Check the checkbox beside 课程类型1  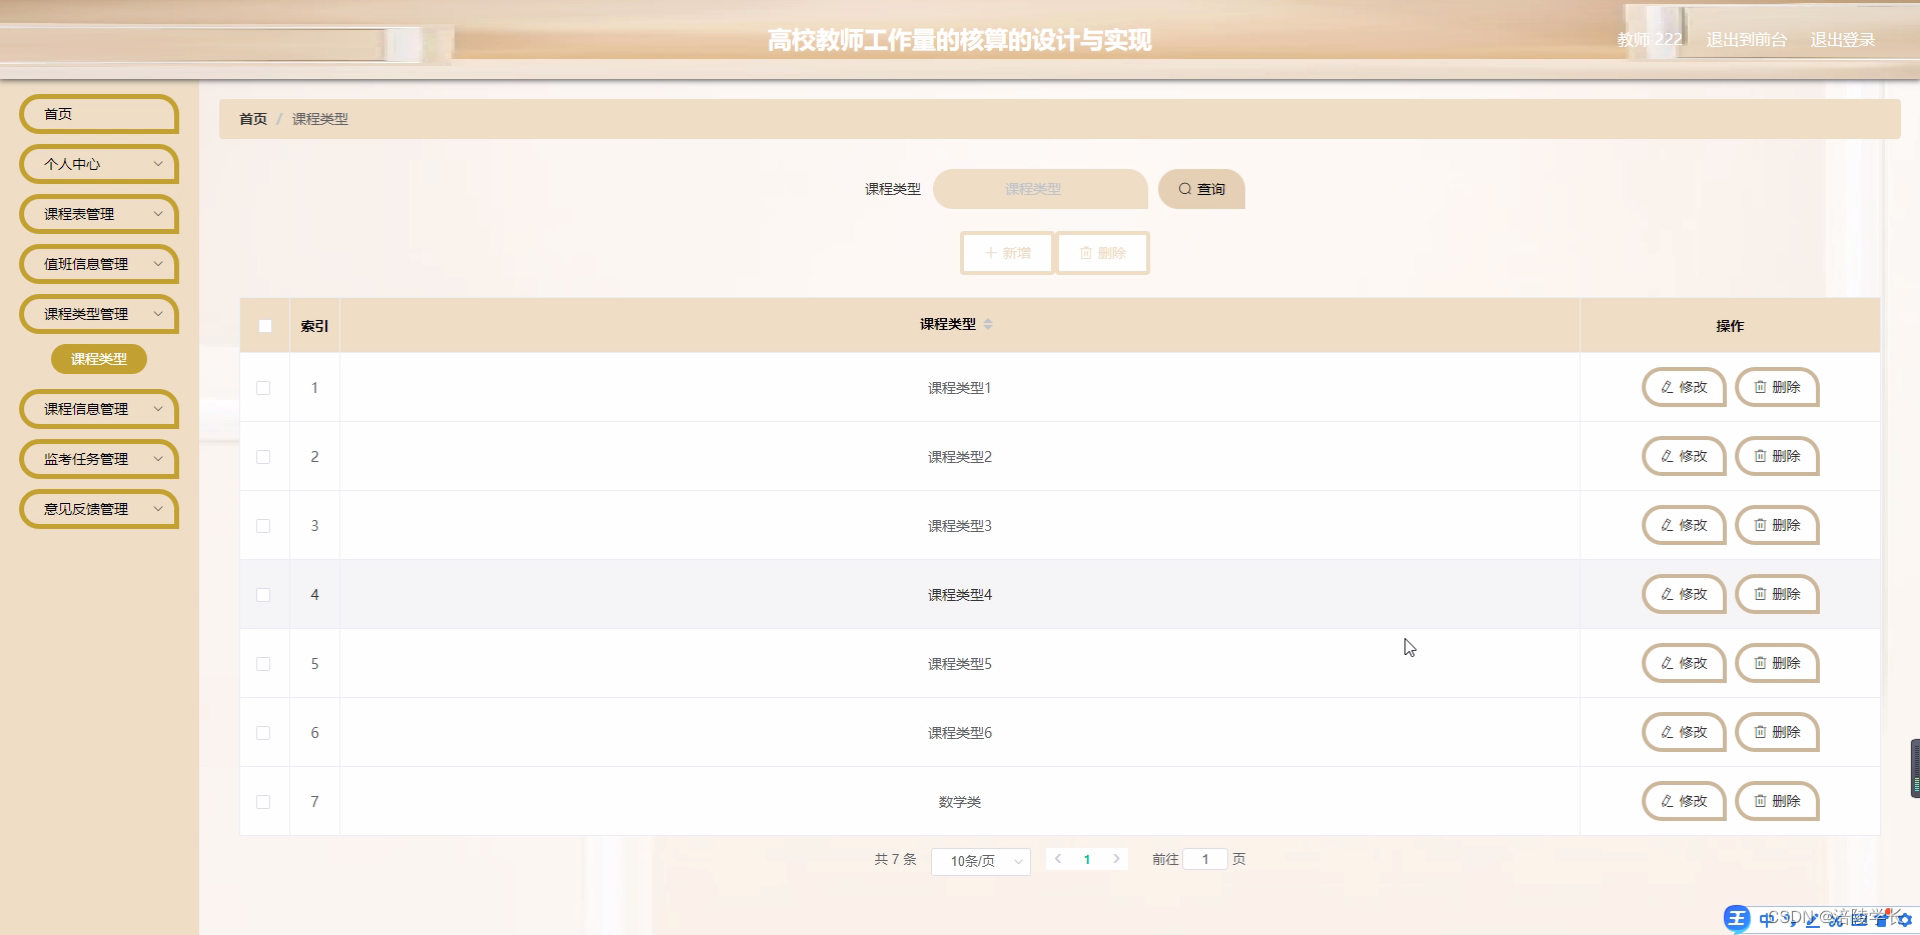264,388
